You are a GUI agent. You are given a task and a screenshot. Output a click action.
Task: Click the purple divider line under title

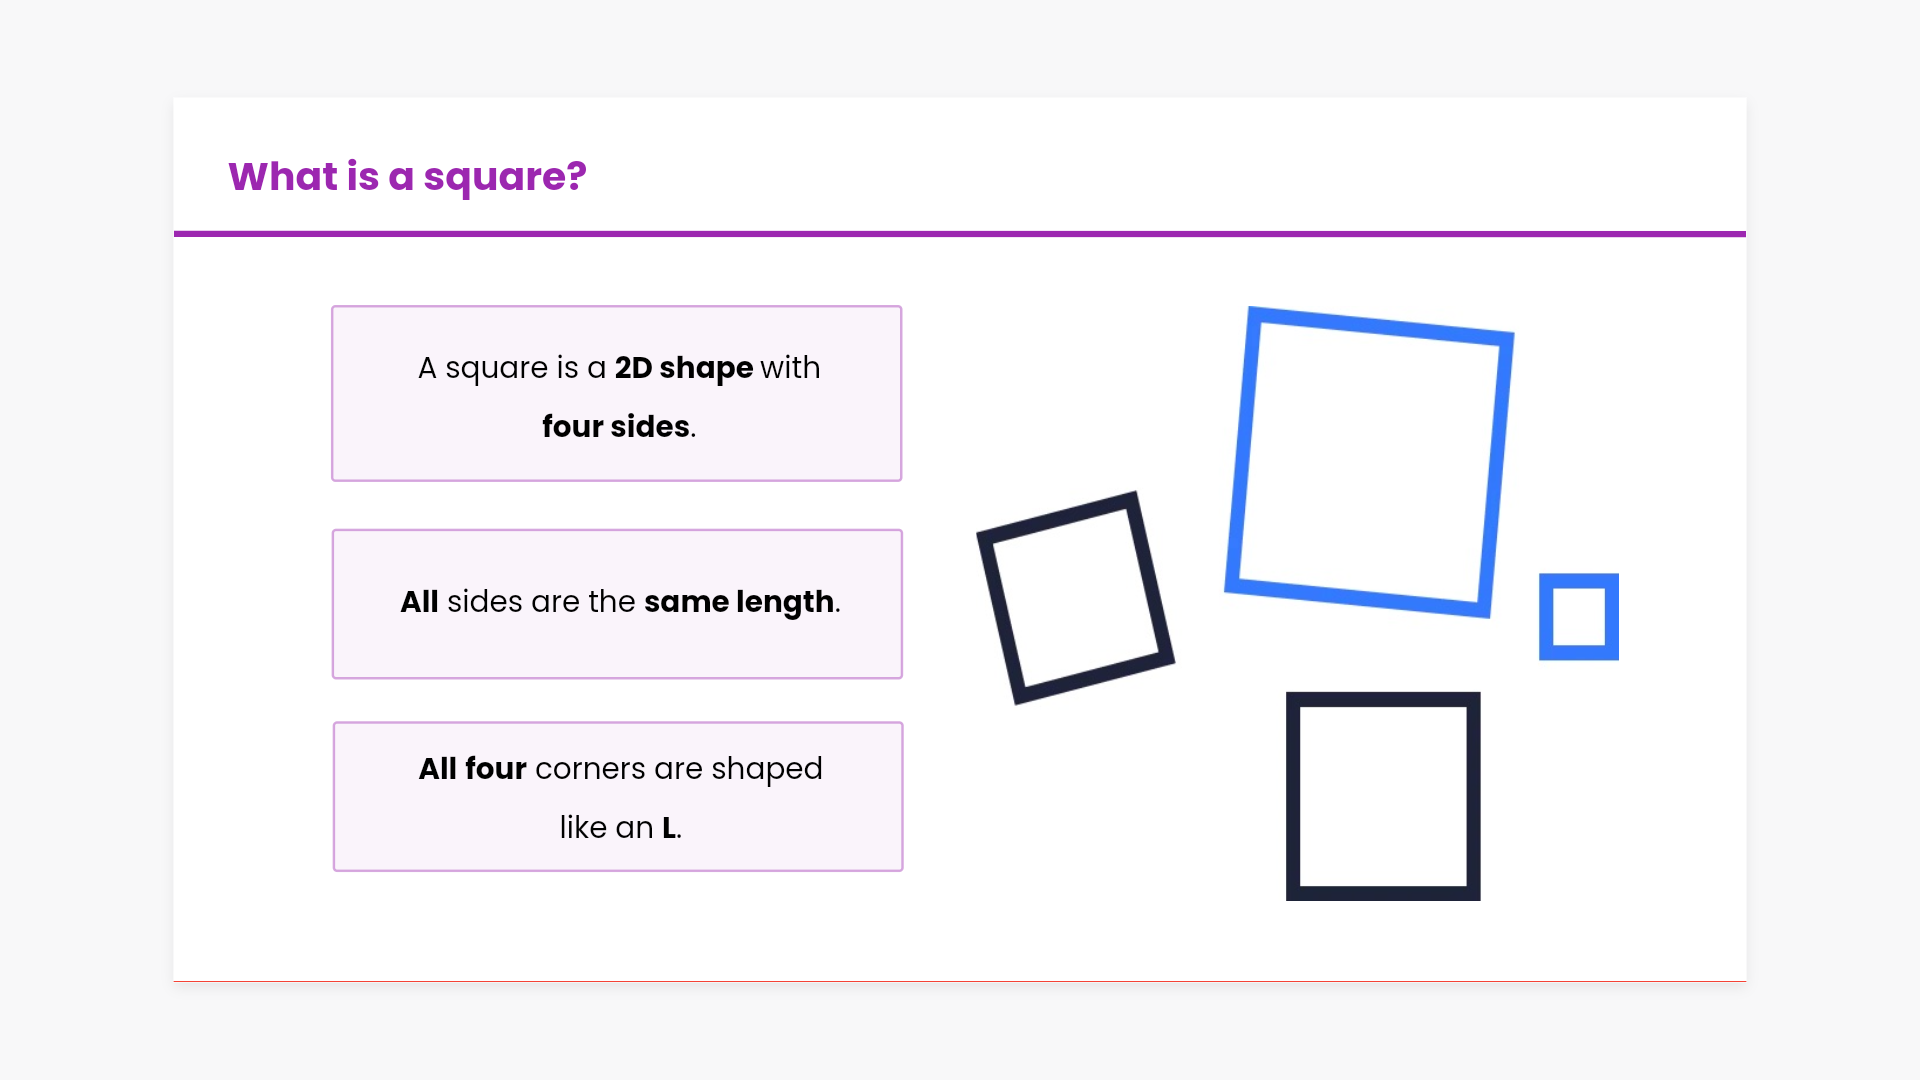tap(960, 234)
